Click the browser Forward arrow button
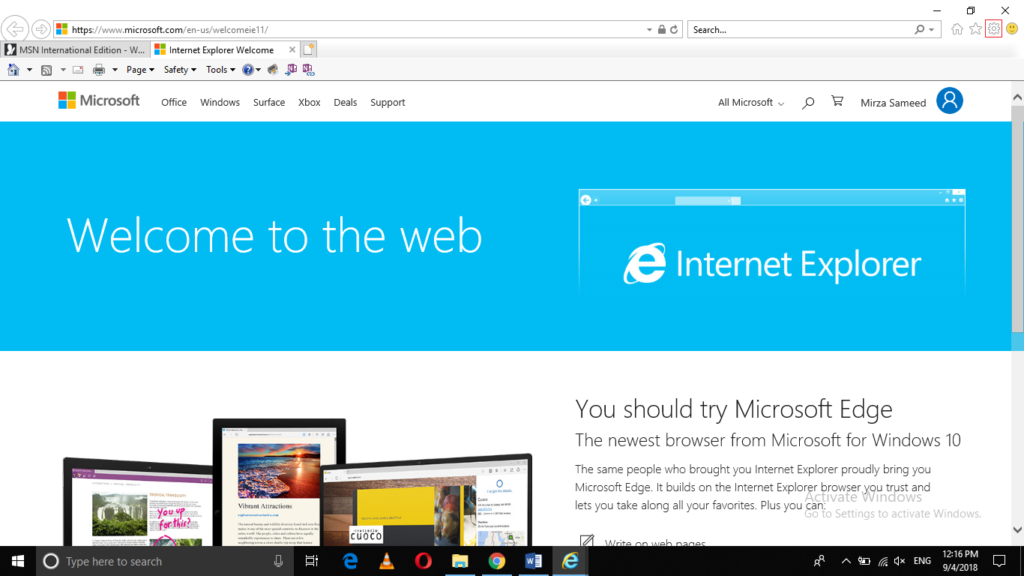The image size is (1024, 576). (40, 29)
